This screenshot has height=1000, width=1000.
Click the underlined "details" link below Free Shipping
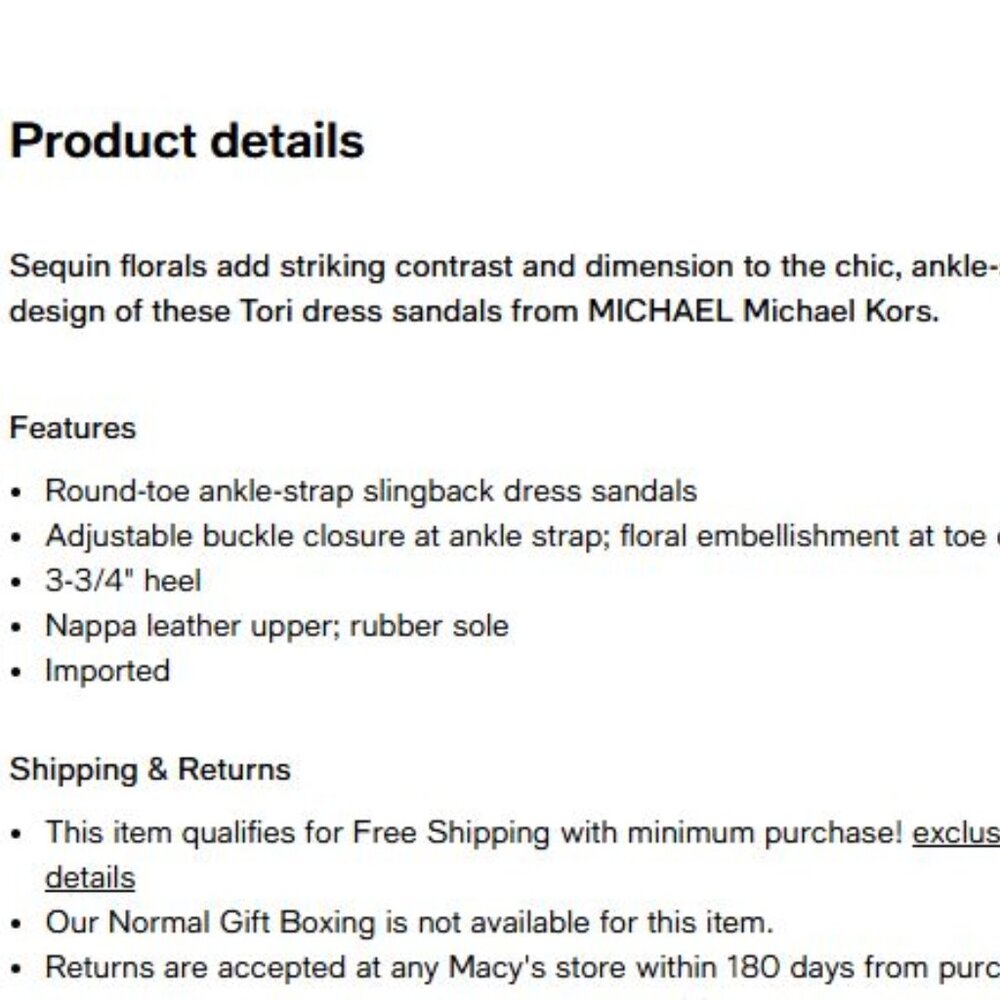(90, 877)
